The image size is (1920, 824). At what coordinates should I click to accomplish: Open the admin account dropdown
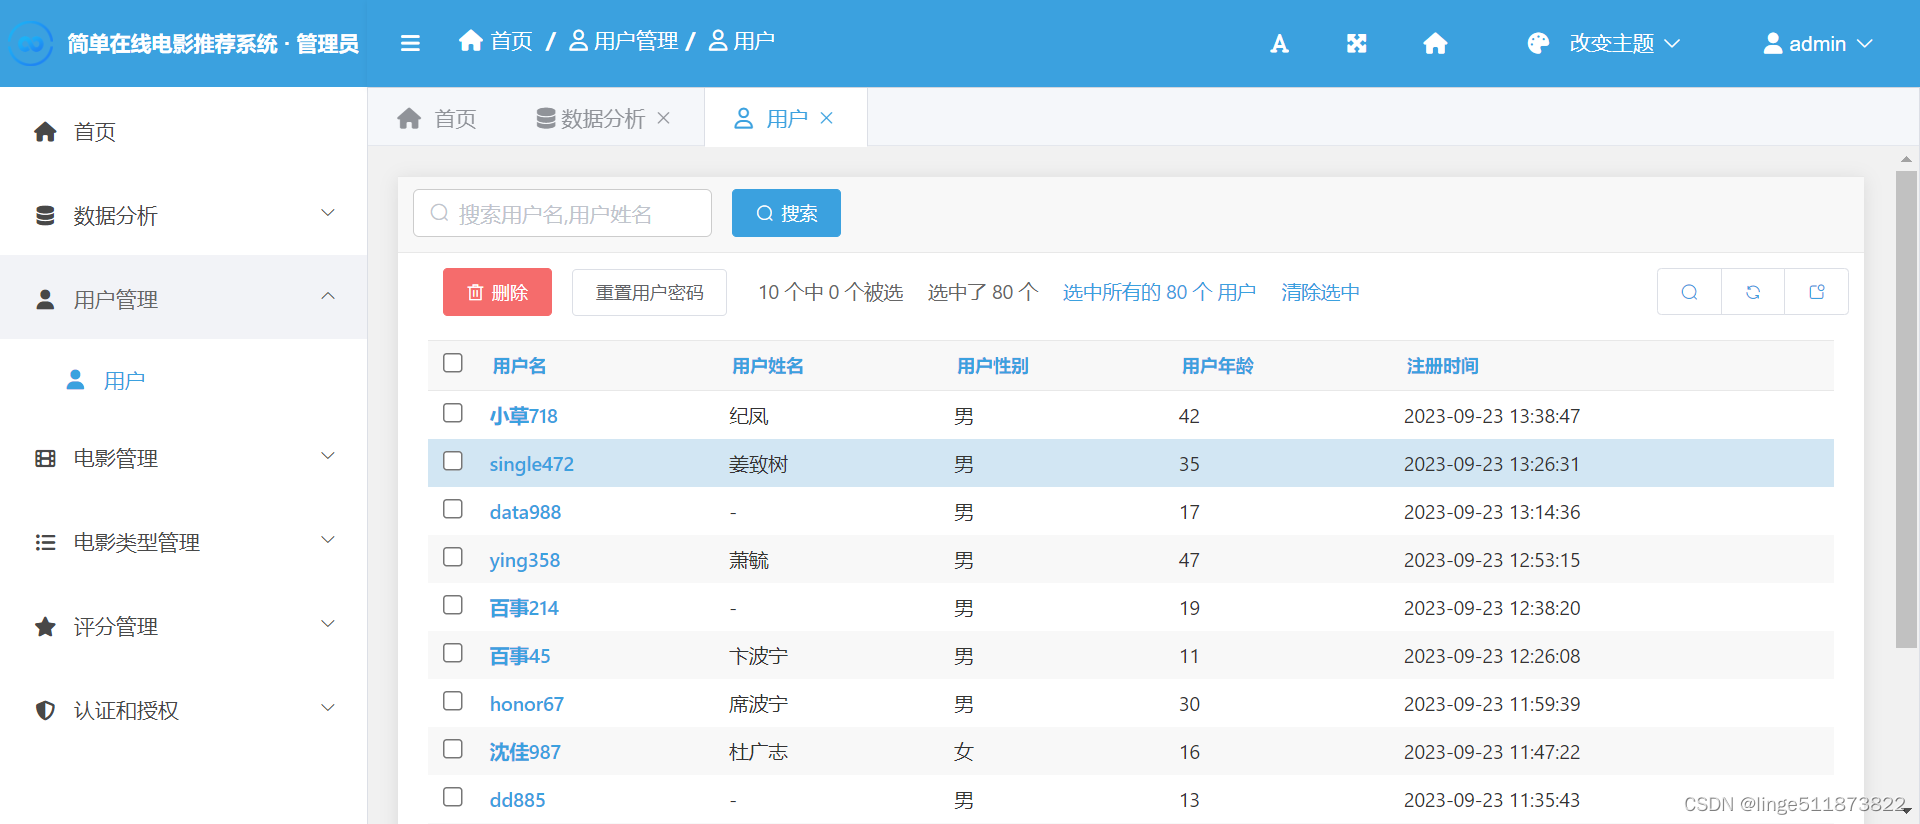coord(1817,43)
